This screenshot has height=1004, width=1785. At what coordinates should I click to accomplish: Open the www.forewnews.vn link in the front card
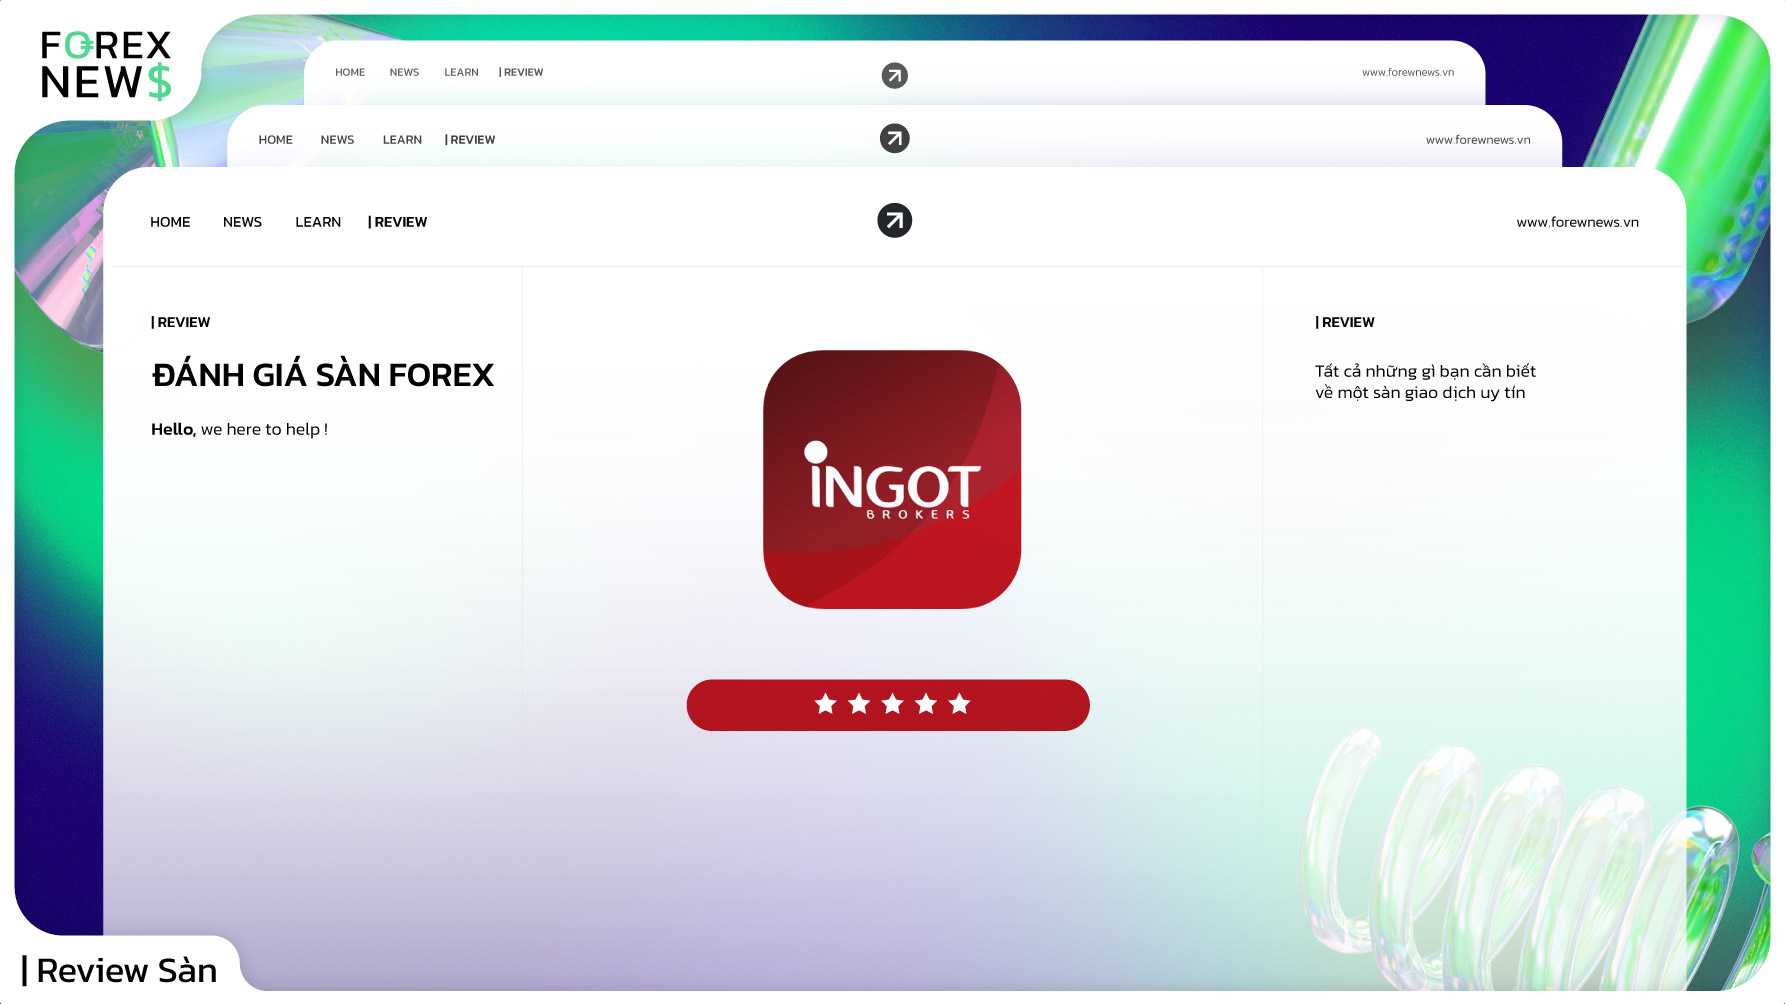[1577, 222]
